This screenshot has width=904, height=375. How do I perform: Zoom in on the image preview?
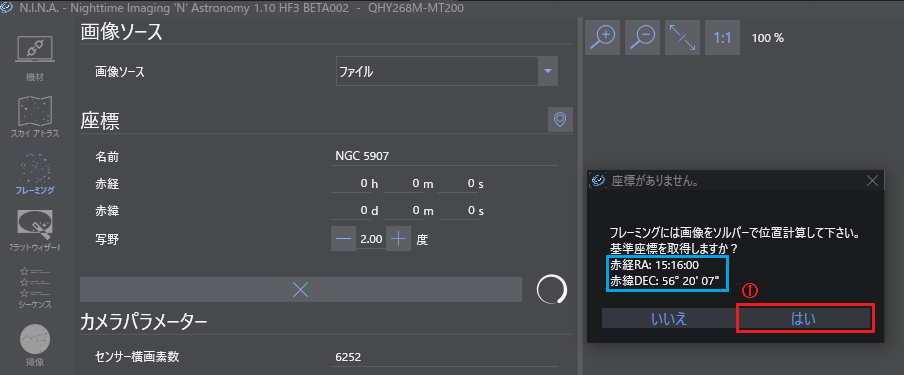pyautogui.click(x=602, y=38)
